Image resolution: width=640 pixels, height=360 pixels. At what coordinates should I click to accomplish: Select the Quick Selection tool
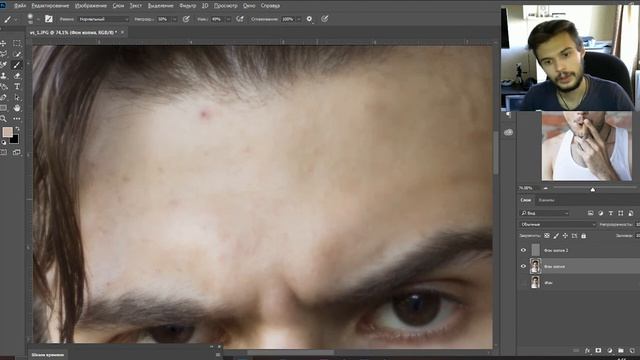[17, 54]
